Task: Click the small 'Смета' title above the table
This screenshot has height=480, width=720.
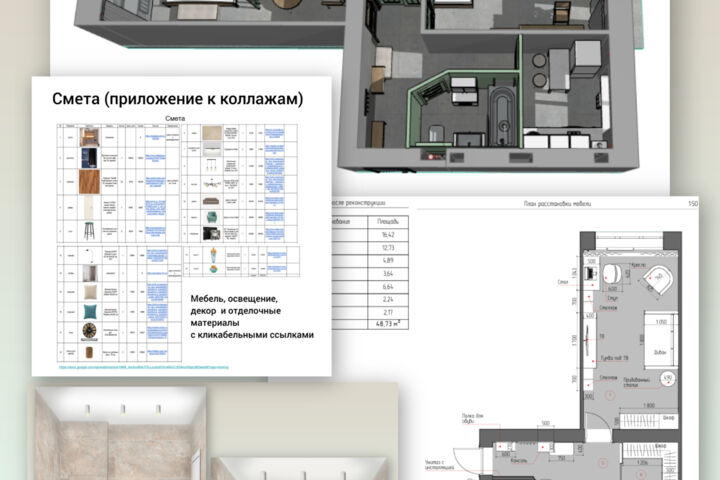Action: point(175,119)
